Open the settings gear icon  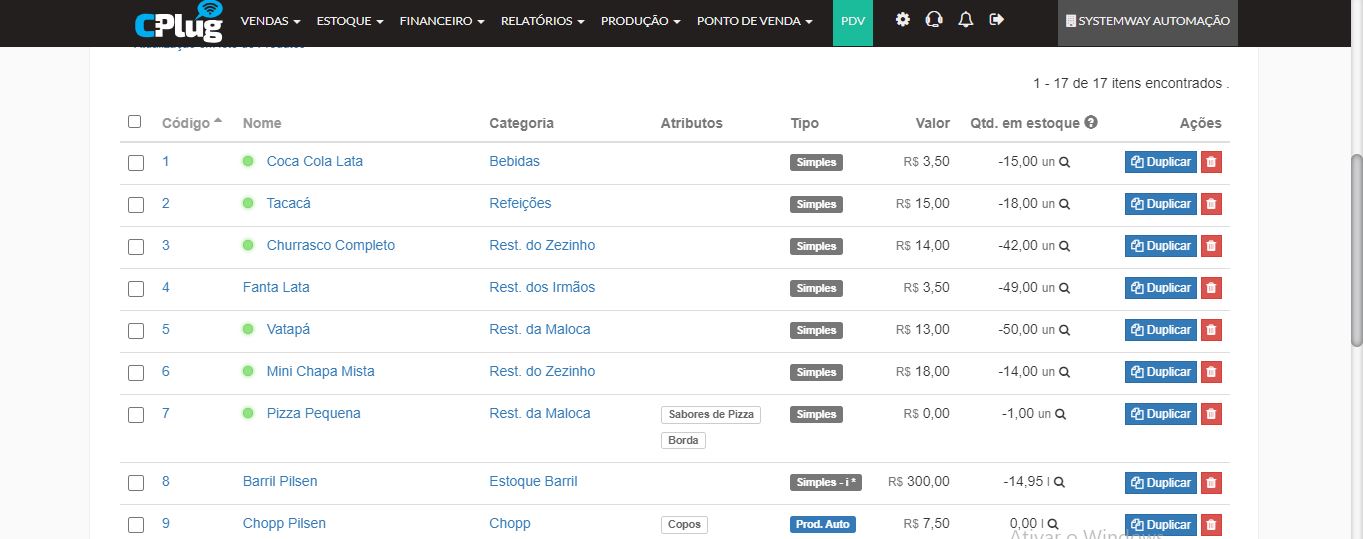[x=902, y=20]
